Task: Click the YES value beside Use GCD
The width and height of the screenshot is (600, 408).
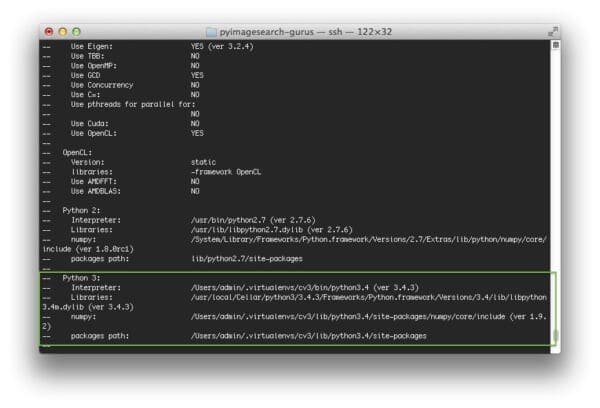Action: pos(197,75)
